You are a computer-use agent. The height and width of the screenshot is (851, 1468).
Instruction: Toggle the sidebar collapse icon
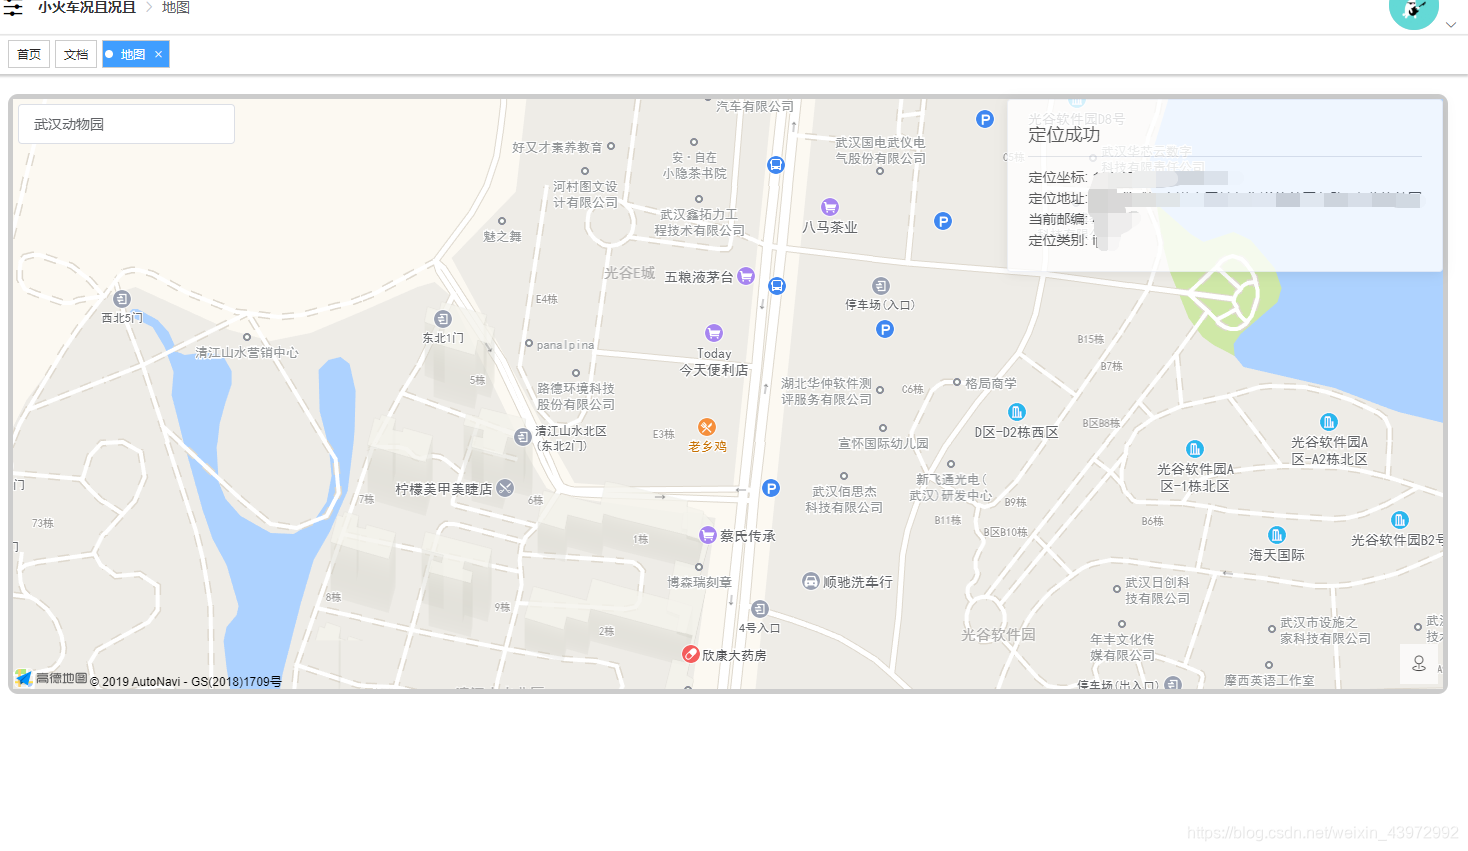[13, 8]
